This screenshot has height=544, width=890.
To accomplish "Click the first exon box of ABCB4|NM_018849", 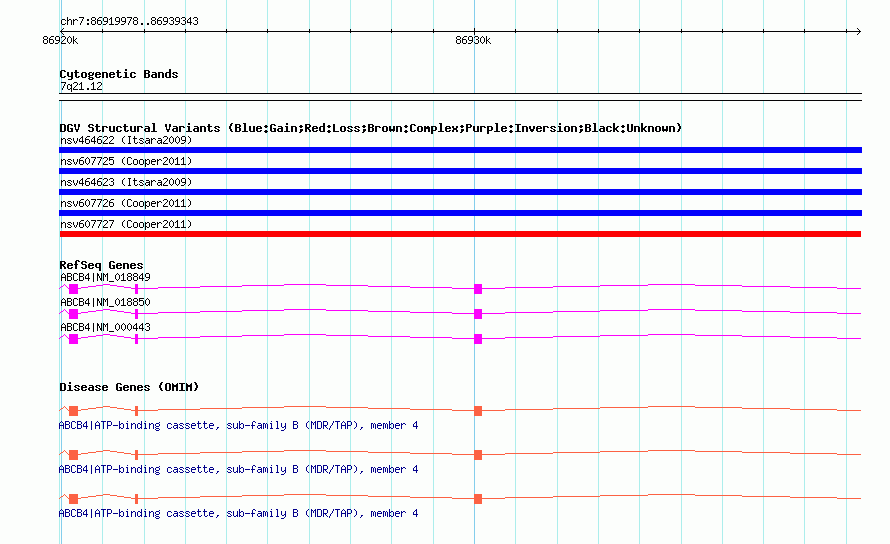I will tap(73, 289).
